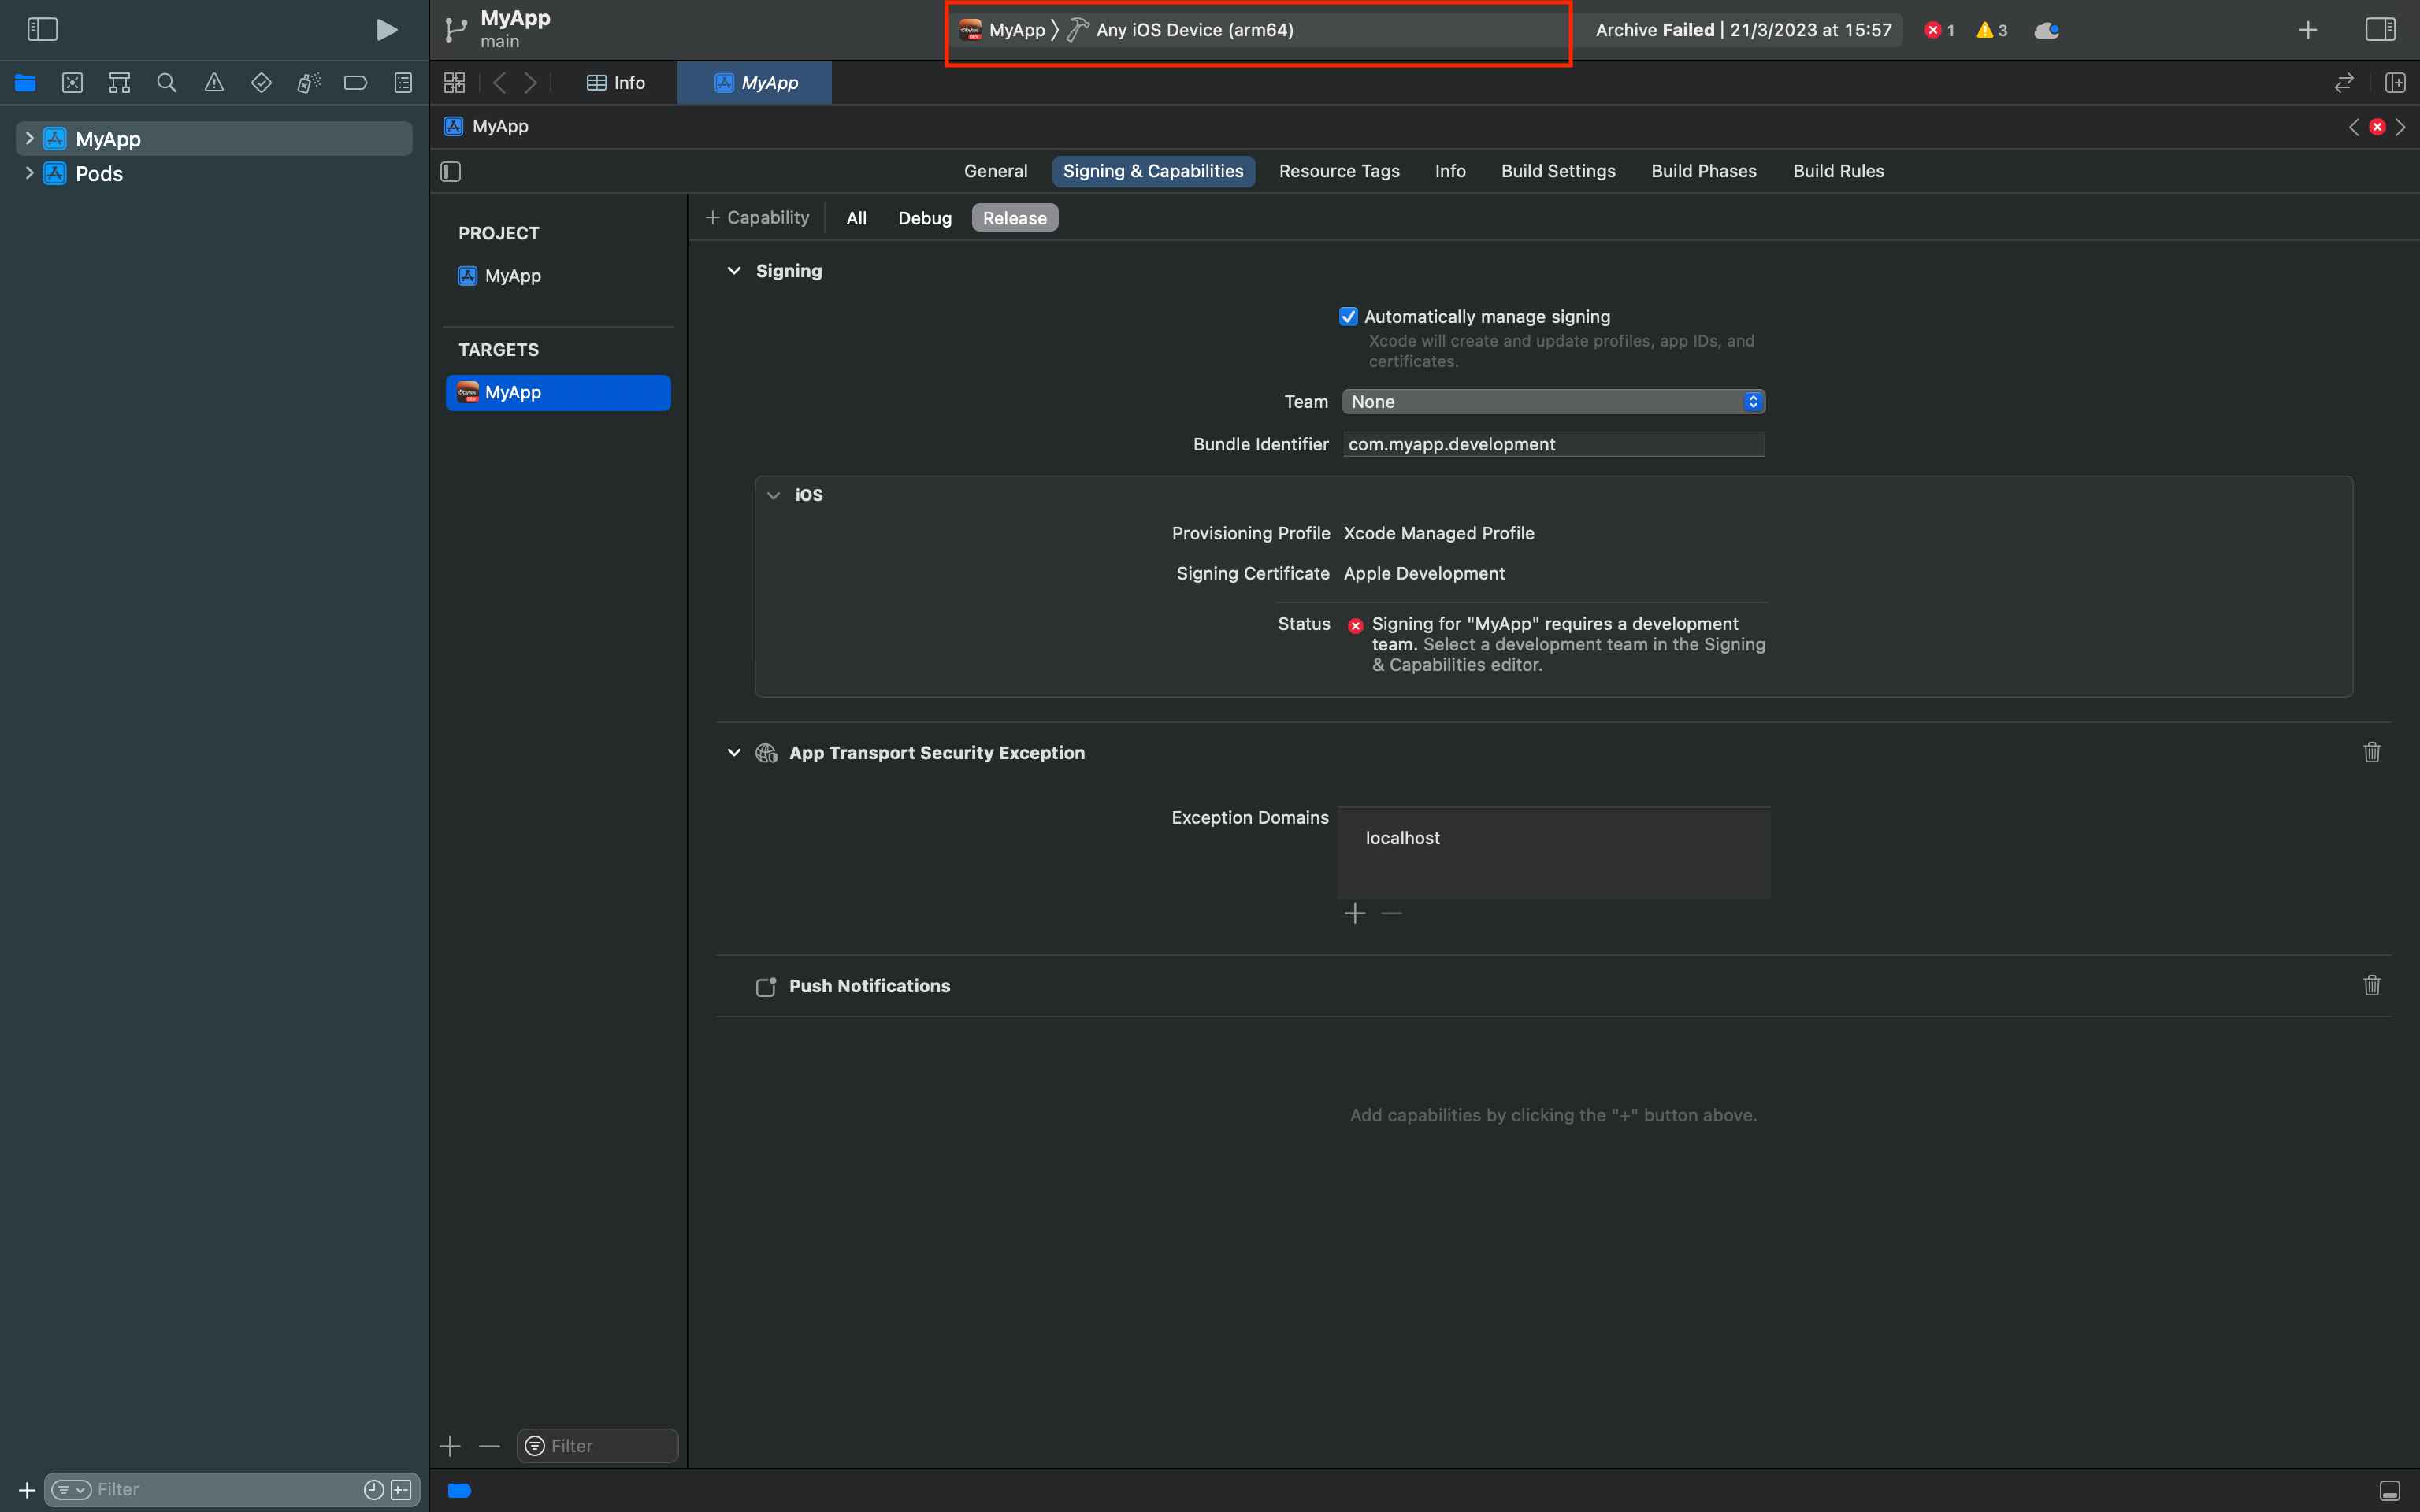Collapse App Transport Security Exception section
The width and height of the screenshot is (2420, 1512).
click(734, 753)
